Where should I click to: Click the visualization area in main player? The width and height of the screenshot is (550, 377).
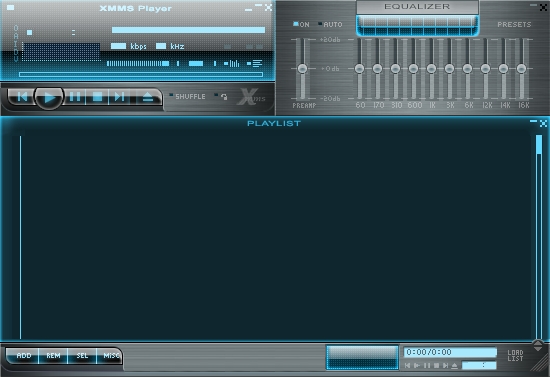(x=61, y=52)
